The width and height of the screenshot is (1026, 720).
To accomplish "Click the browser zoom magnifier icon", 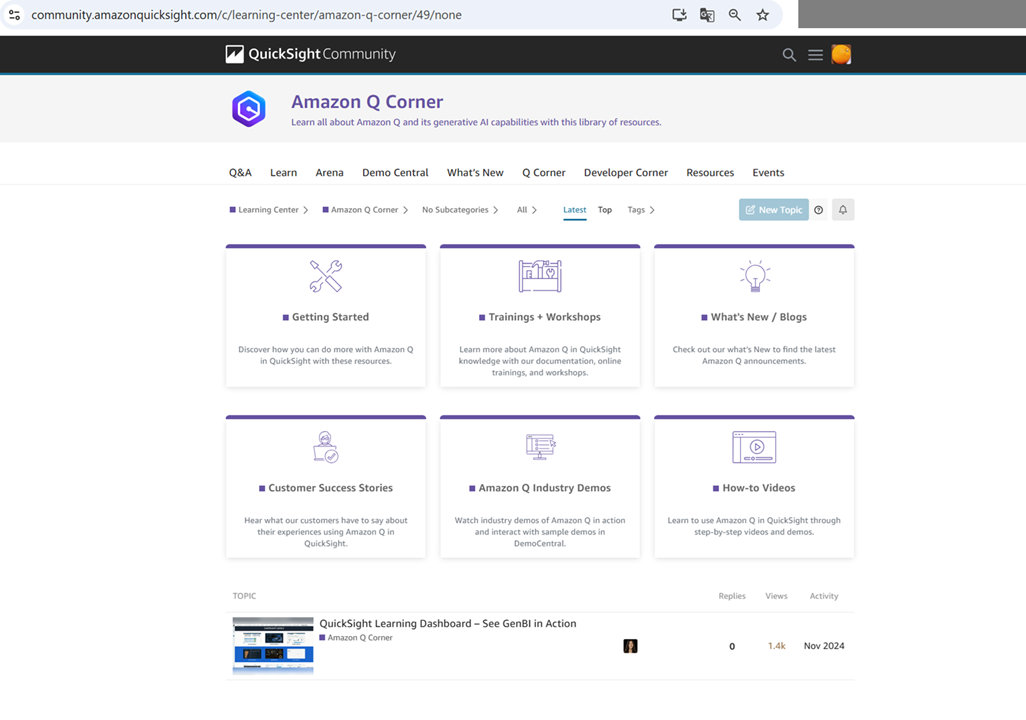I will click(x=735, y=14).
